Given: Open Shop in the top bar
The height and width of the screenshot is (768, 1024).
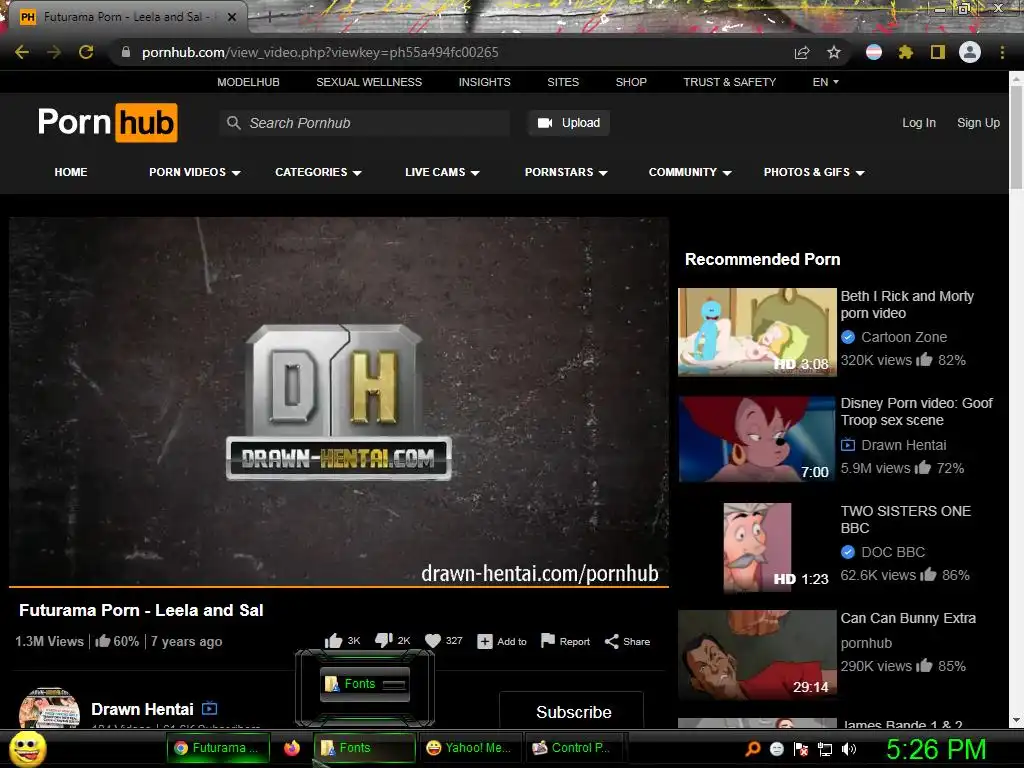Looking at the screenshot, I should pos(631,82).
